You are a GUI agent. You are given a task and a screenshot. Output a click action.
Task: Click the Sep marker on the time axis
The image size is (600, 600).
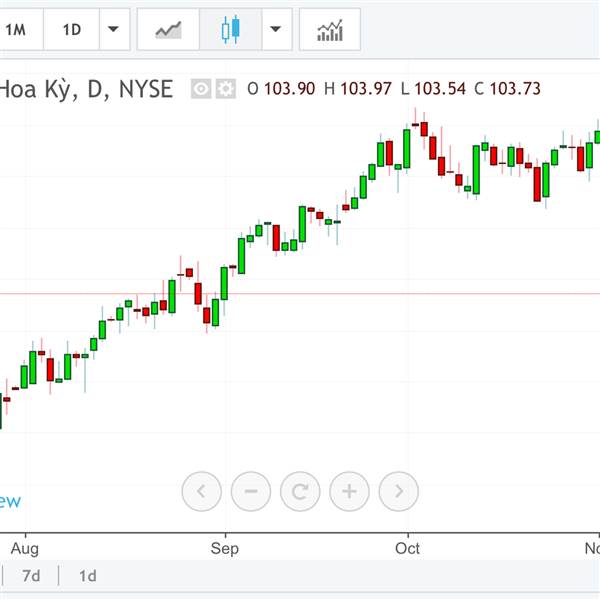tap(225, 549)
